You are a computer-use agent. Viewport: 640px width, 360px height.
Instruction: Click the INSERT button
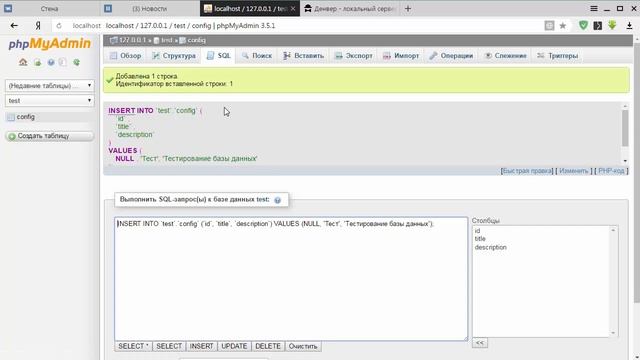click(x=201, y=346)
